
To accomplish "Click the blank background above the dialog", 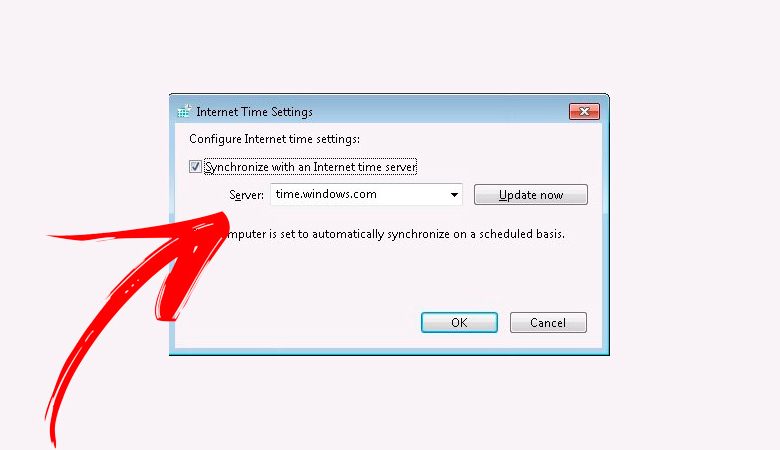I will (389, 45).
